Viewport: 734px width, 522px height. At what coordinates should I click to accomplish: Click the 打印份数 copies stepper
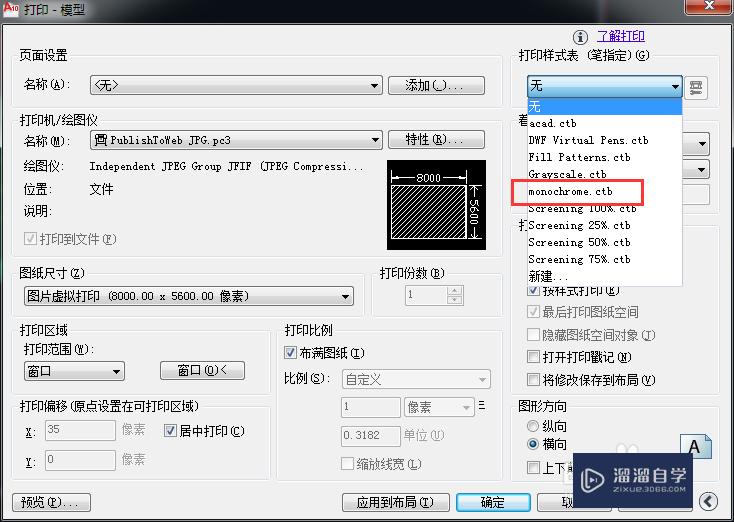coord(455,295)
